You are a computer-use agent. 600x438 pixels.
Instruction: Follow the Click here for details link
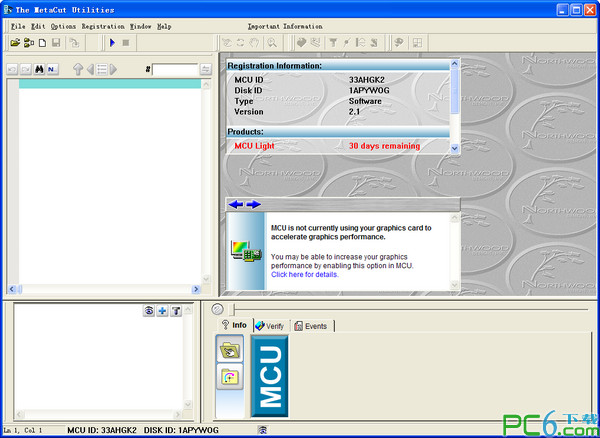coord(305,275)
